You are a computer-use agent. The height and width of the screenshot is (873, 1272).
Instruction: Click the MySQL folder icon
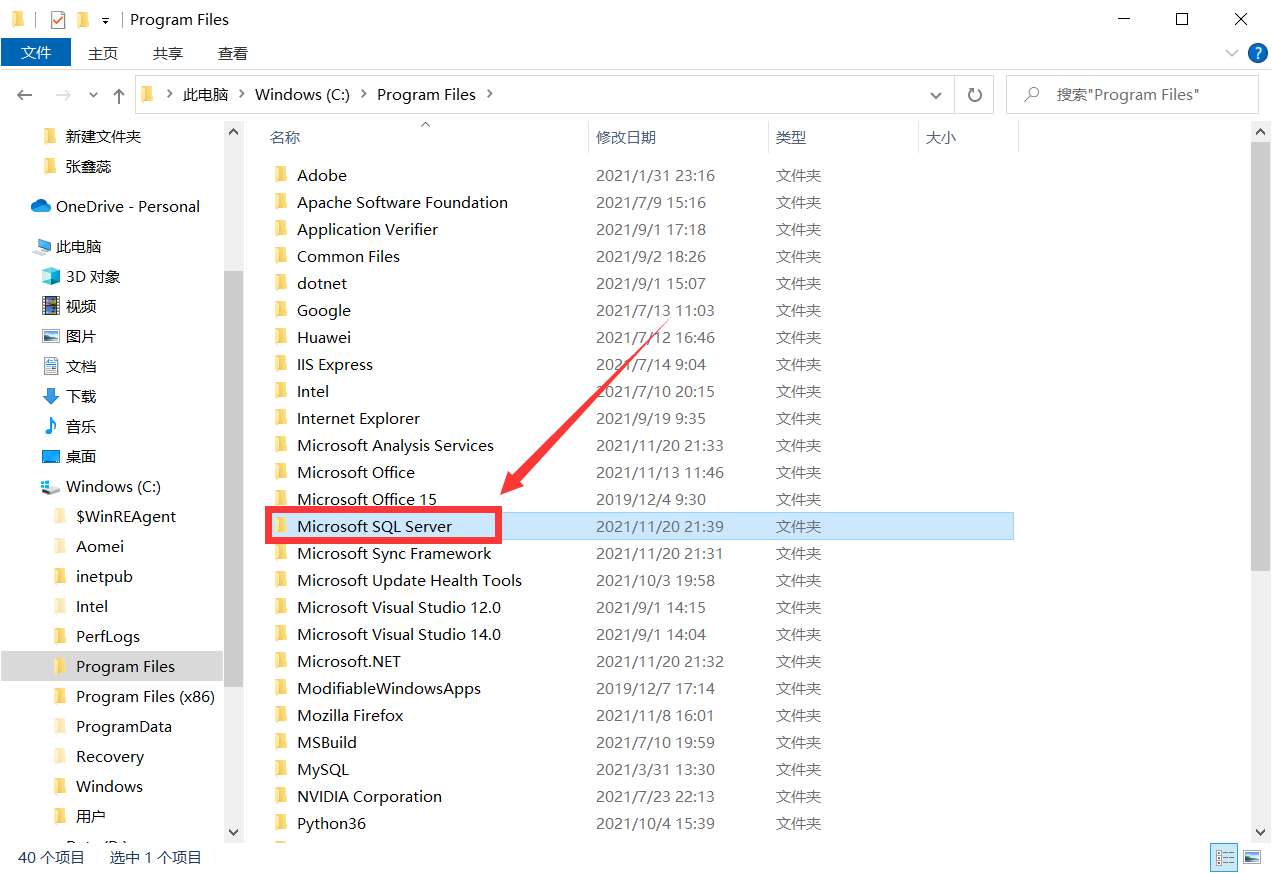(x=281, y=769)
